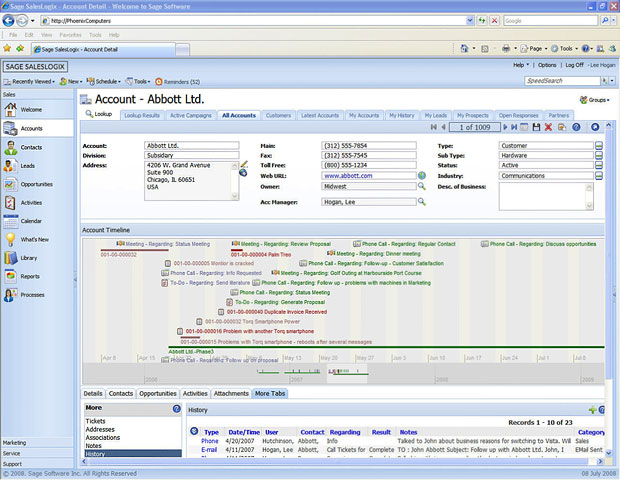
Task: Go to the next account record
Action: tap(505, 127)
